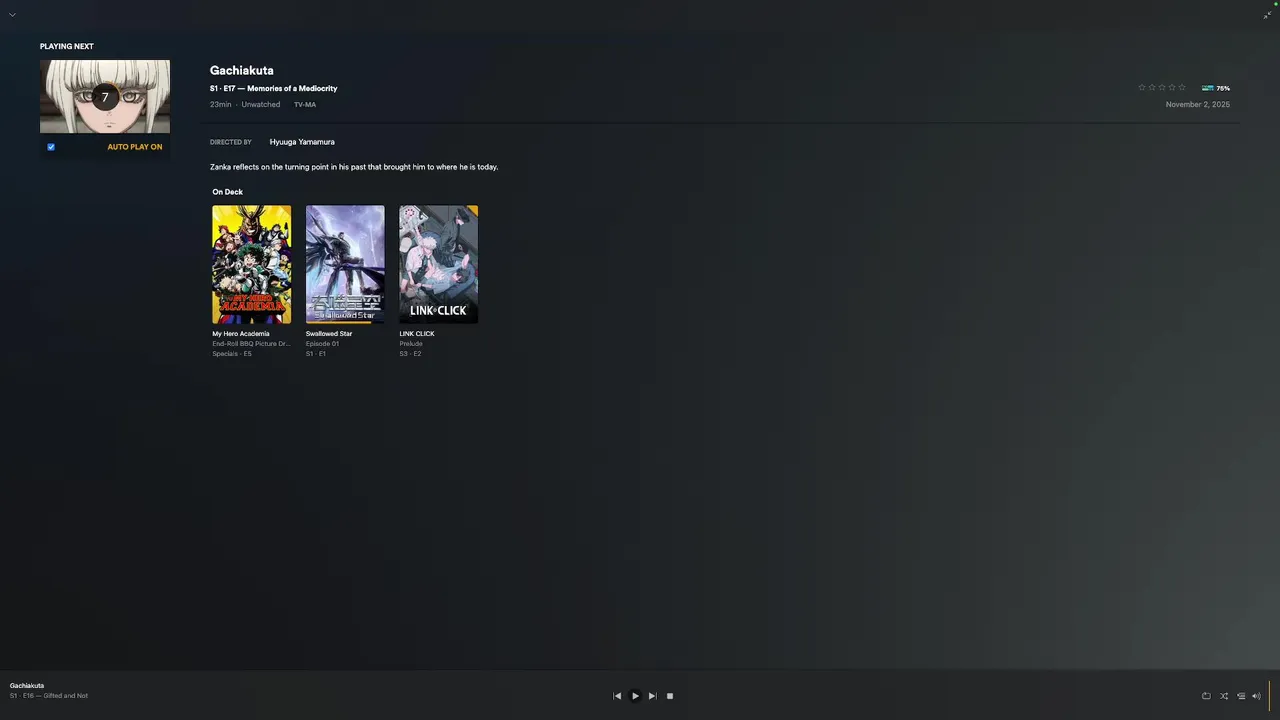Click the November 2, 2025 air date
1280x720 pixels.
(1198, 105)
